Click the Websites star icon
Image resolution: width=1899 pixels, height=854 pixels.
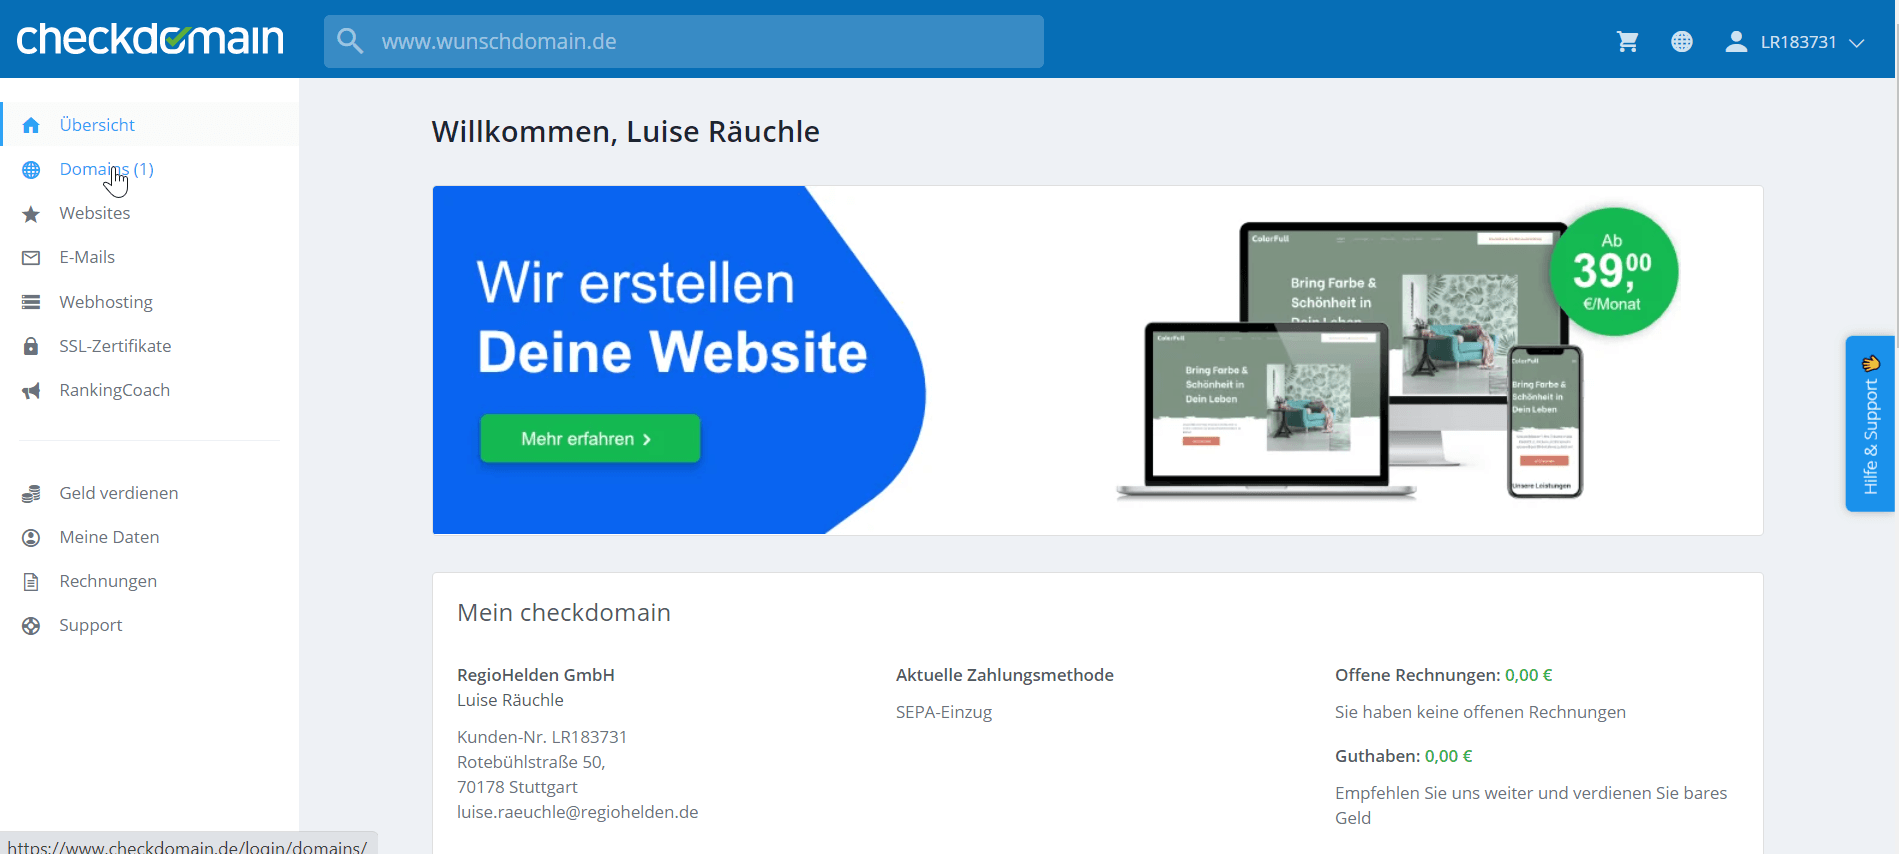(31, 214)
